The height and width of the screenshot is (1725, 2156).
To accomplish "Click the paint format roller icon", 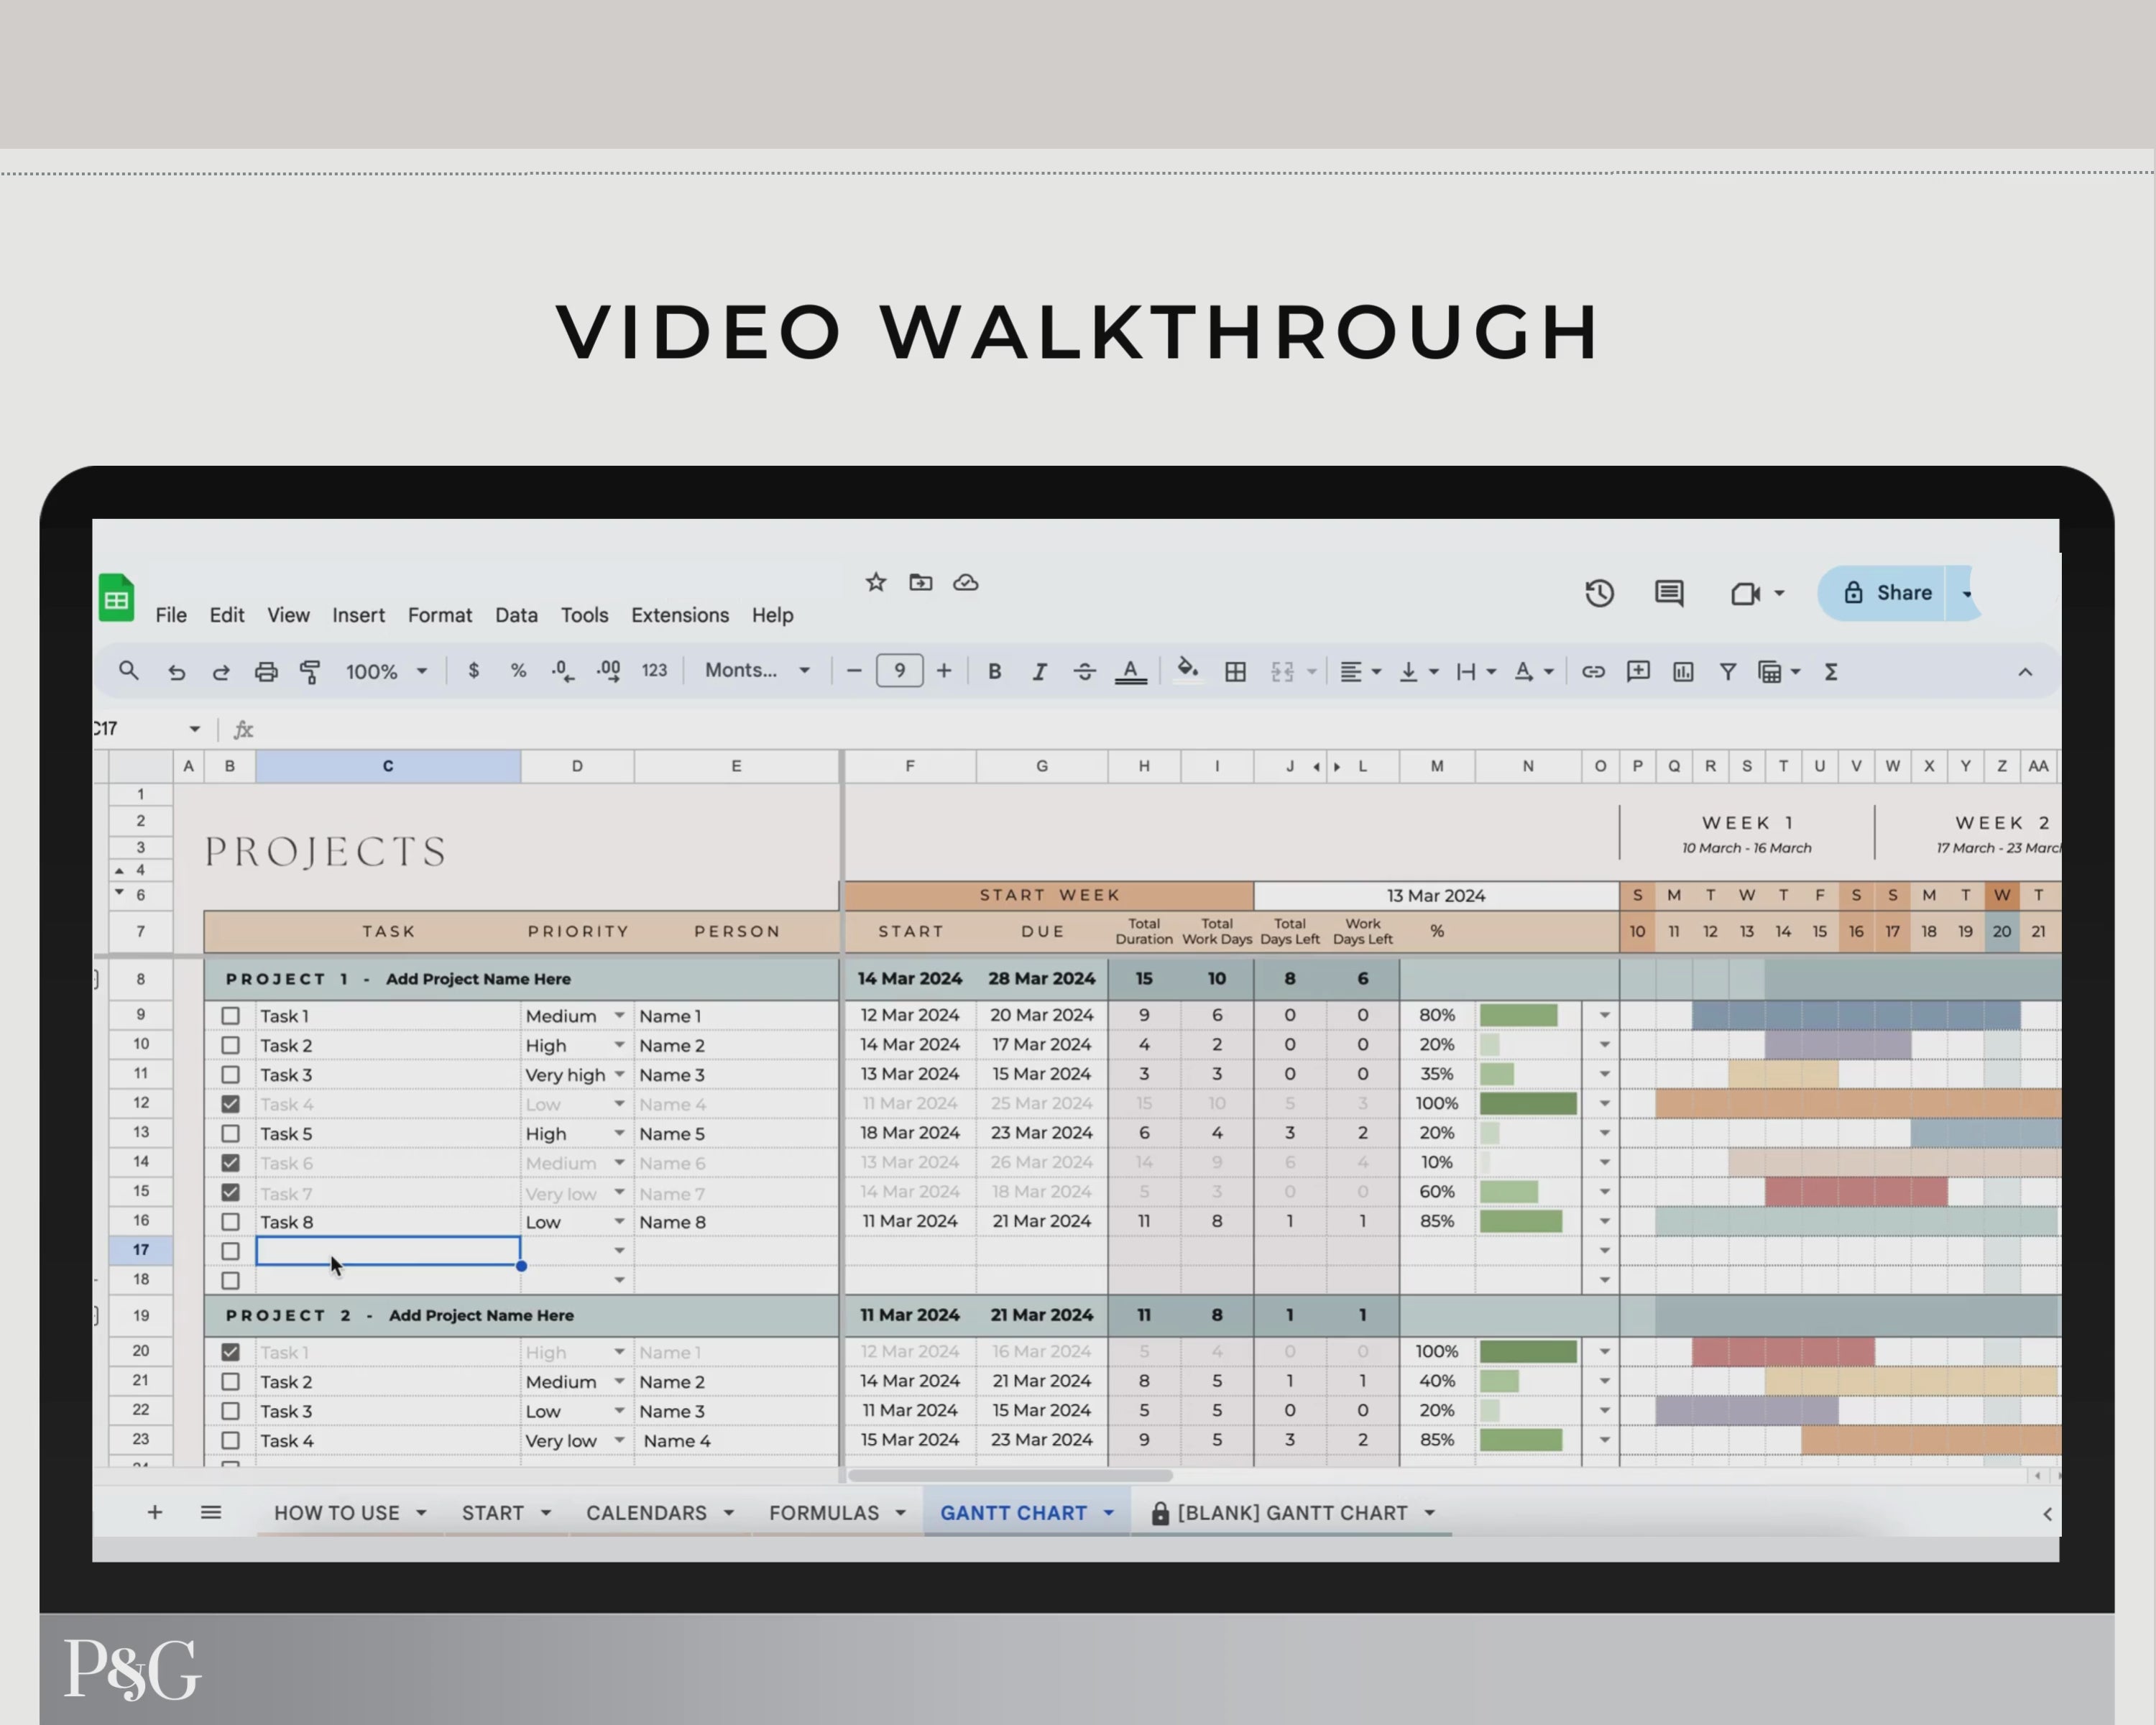I will pyautogui.click(x=310, y=672).
